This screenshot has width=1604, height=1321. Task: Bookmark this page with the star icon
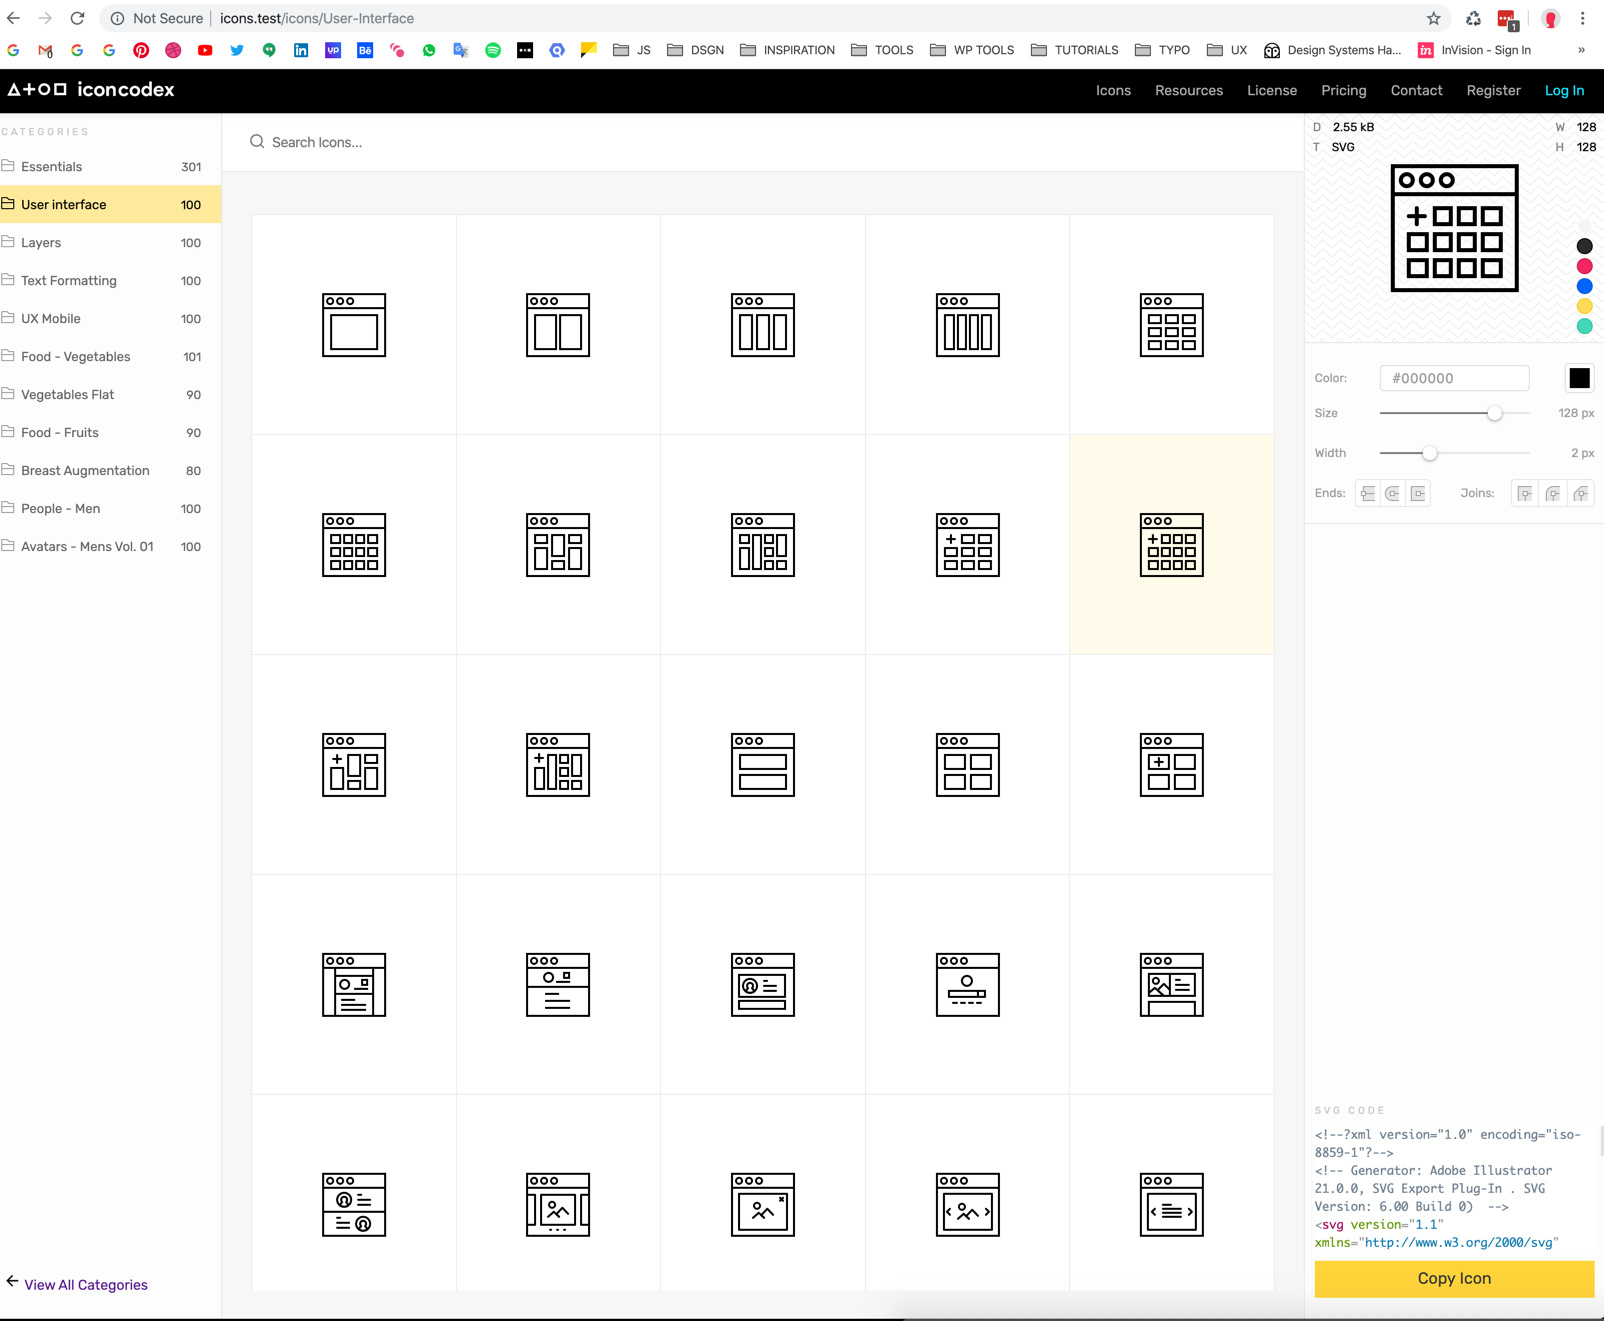tap(1433, 18)
